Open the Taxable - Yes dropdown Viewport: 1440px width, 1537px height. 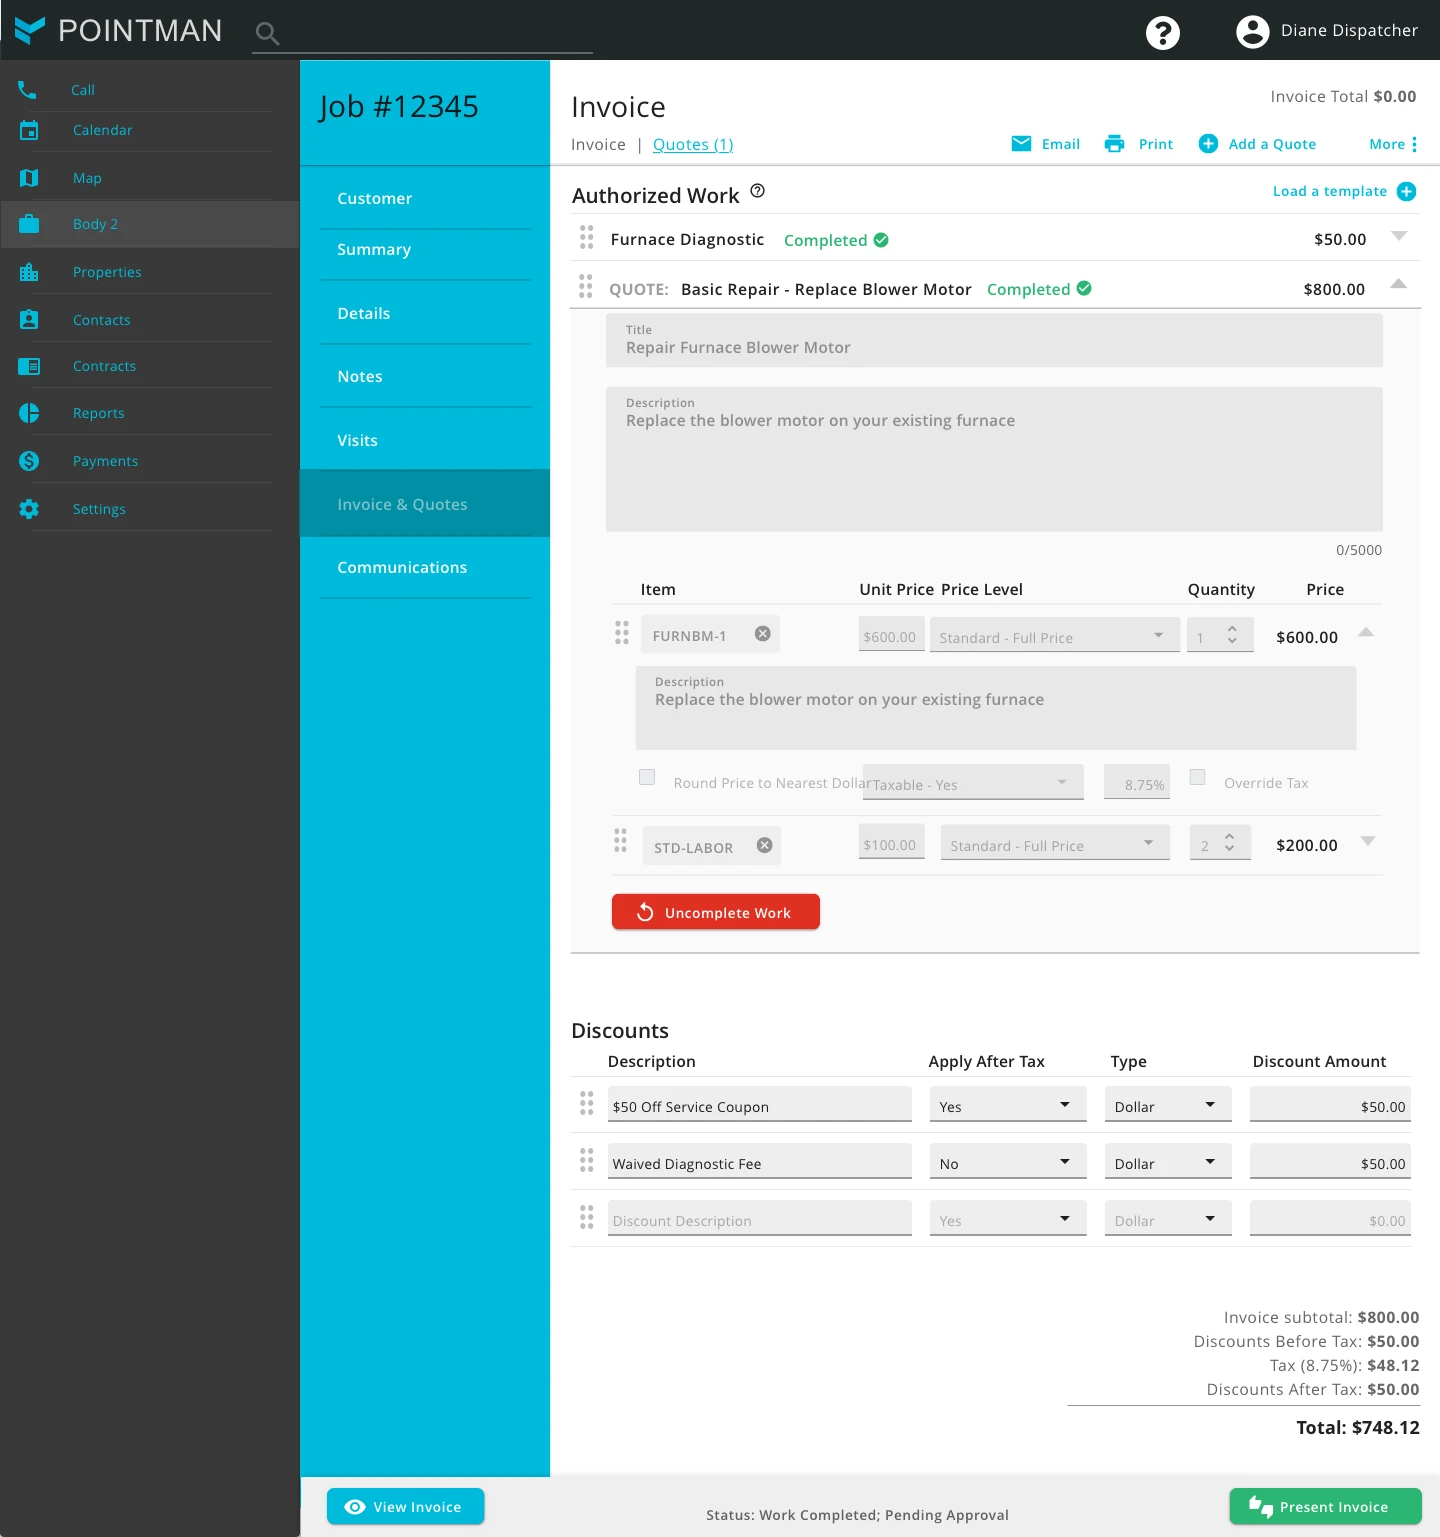click(972, 784)
